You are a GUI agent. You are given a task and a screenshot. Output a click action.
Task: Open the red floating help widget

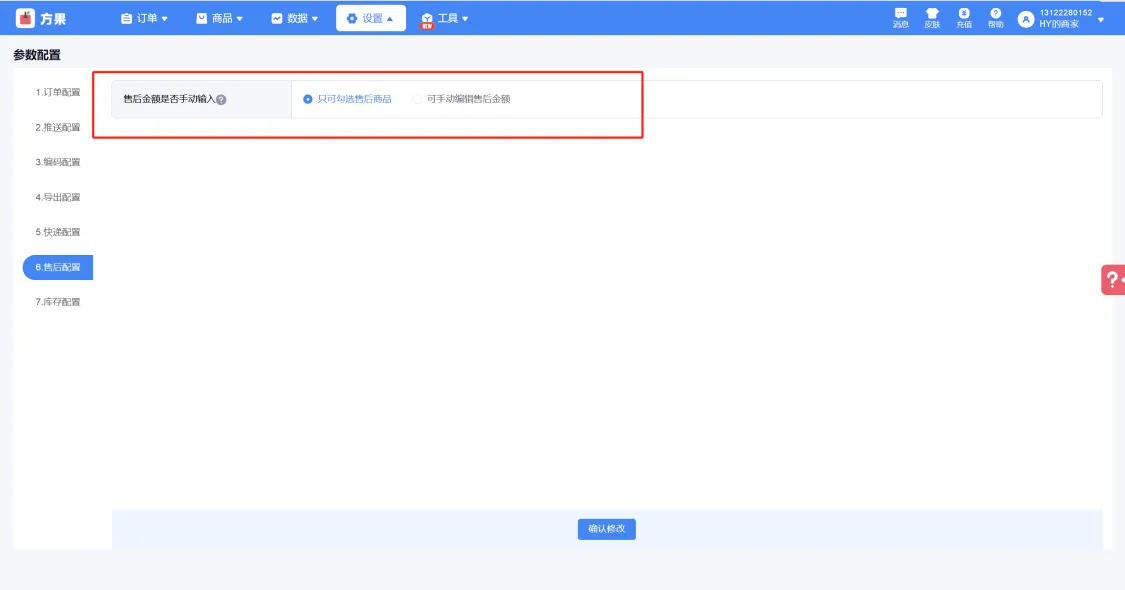[1113, 280]
